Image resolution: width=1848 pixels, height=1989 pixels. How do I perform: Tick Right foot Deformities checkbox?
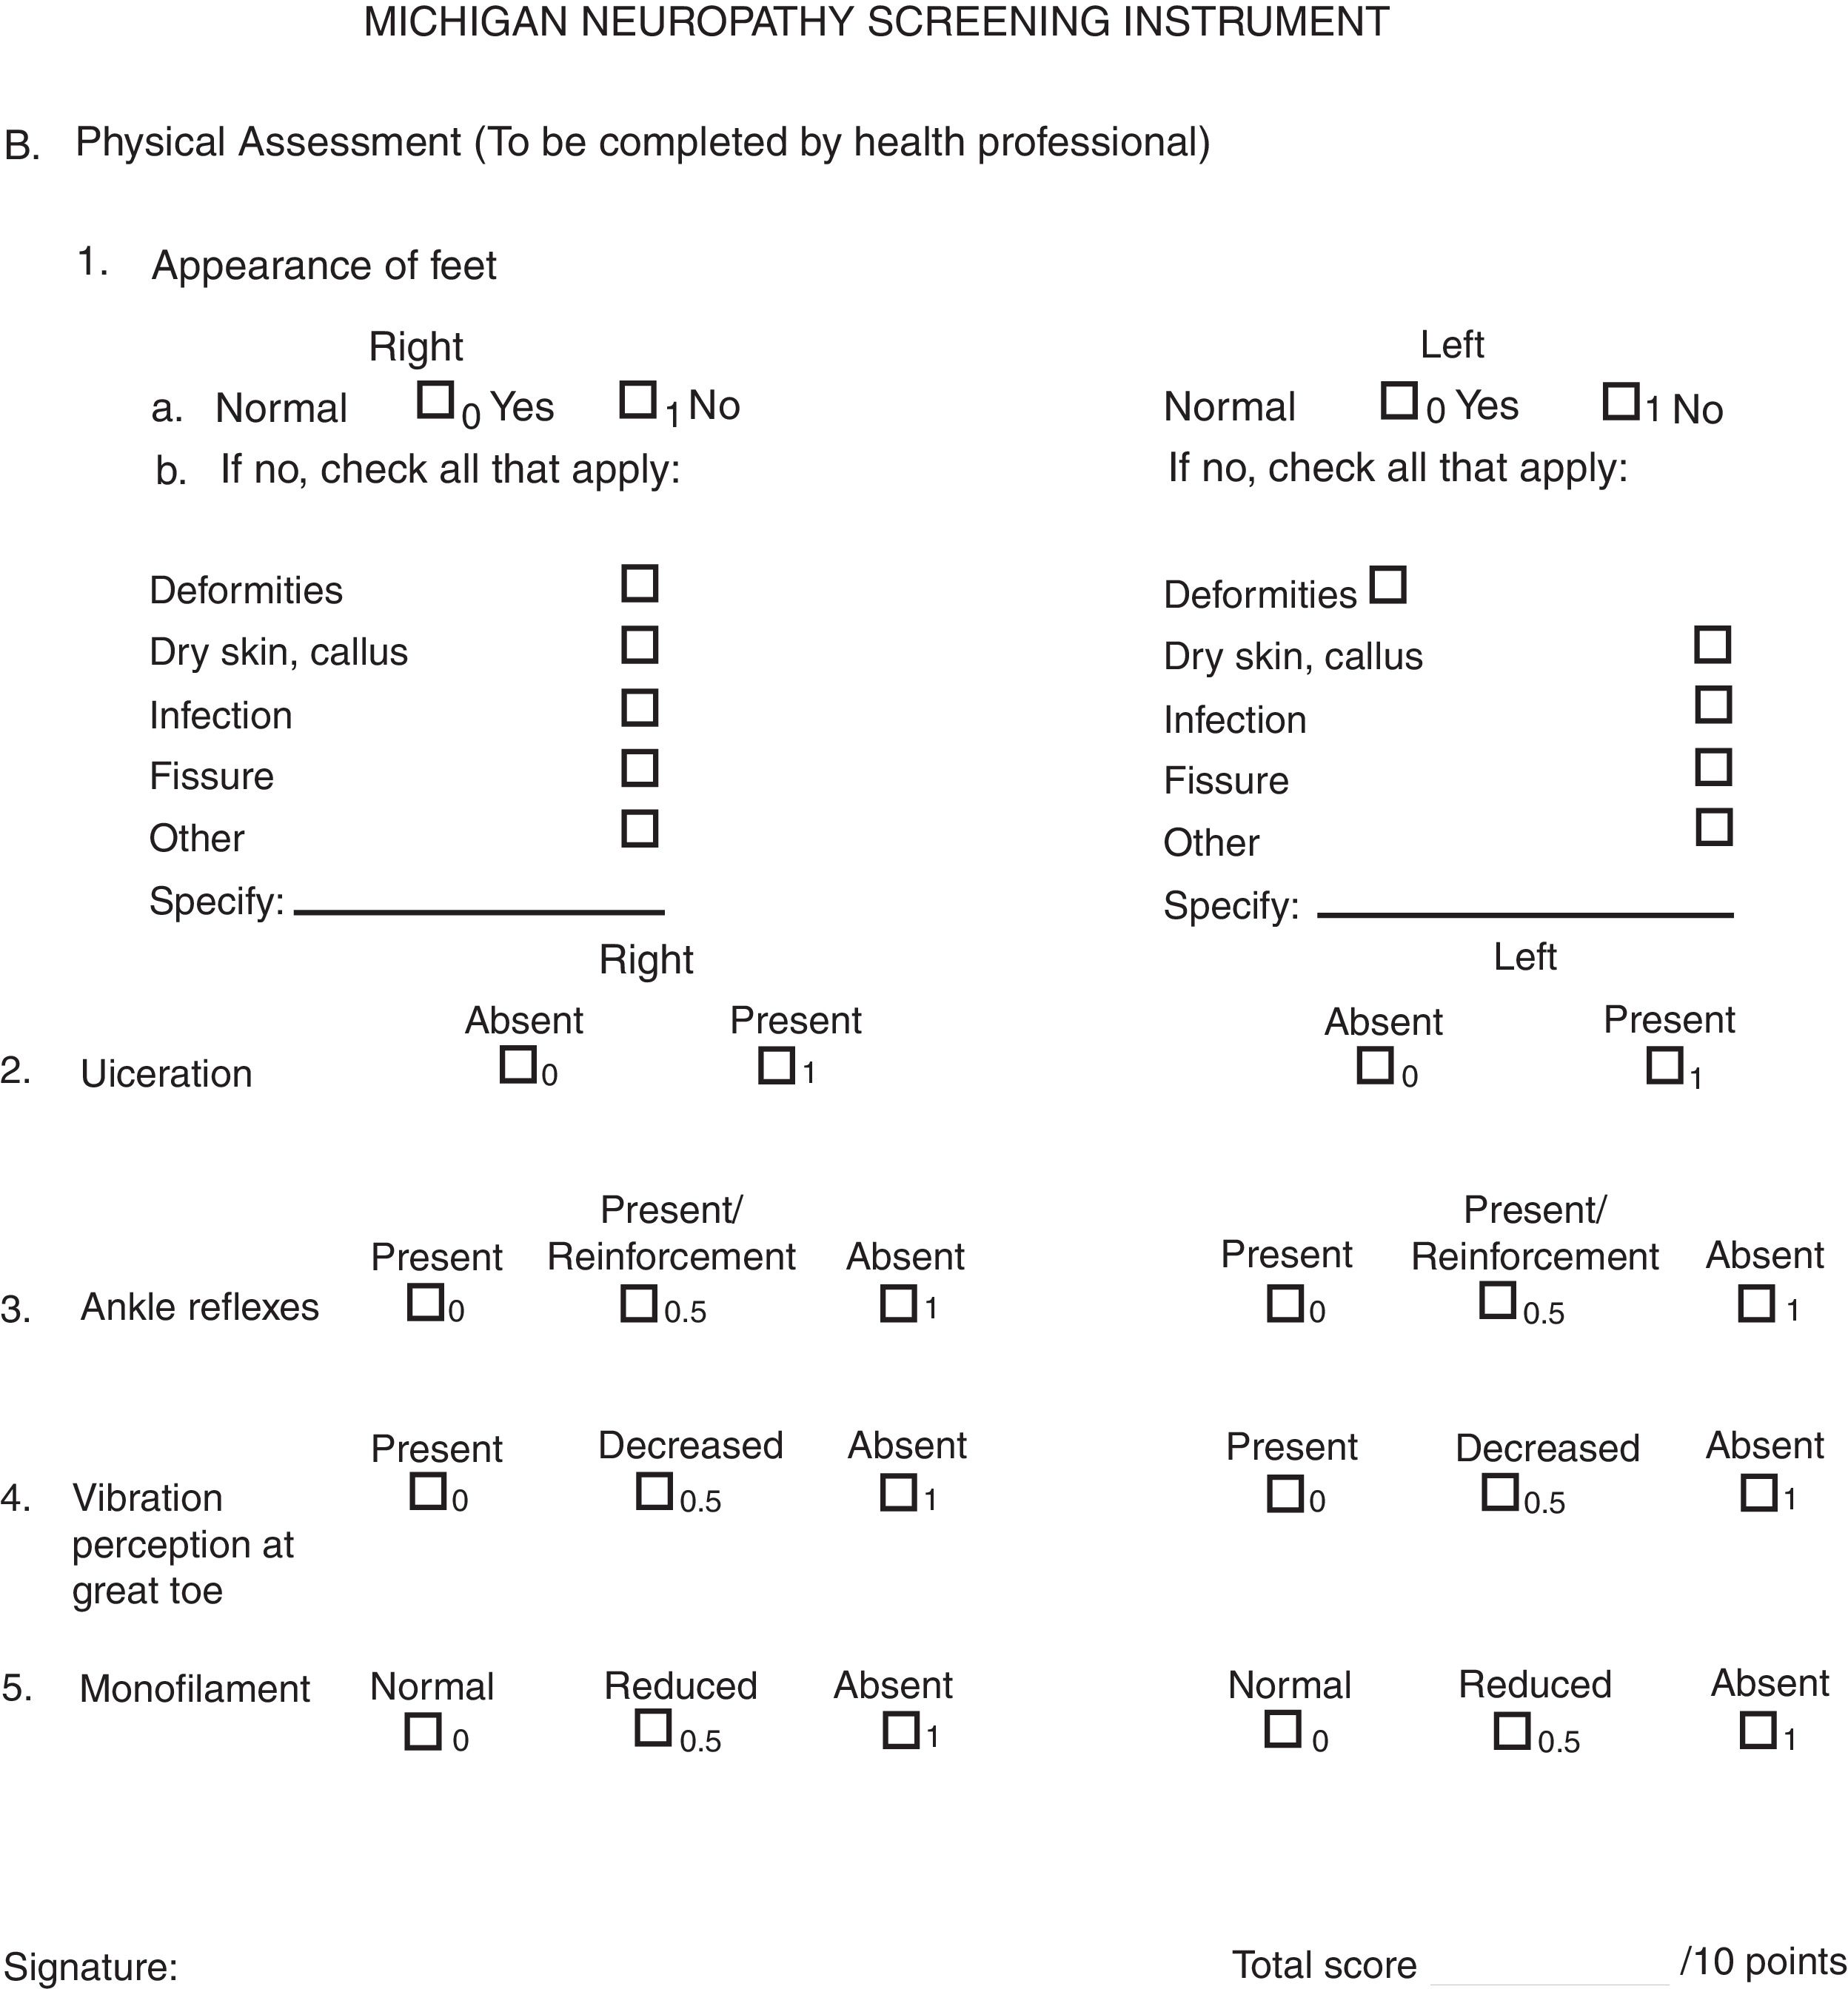point(639,583)
